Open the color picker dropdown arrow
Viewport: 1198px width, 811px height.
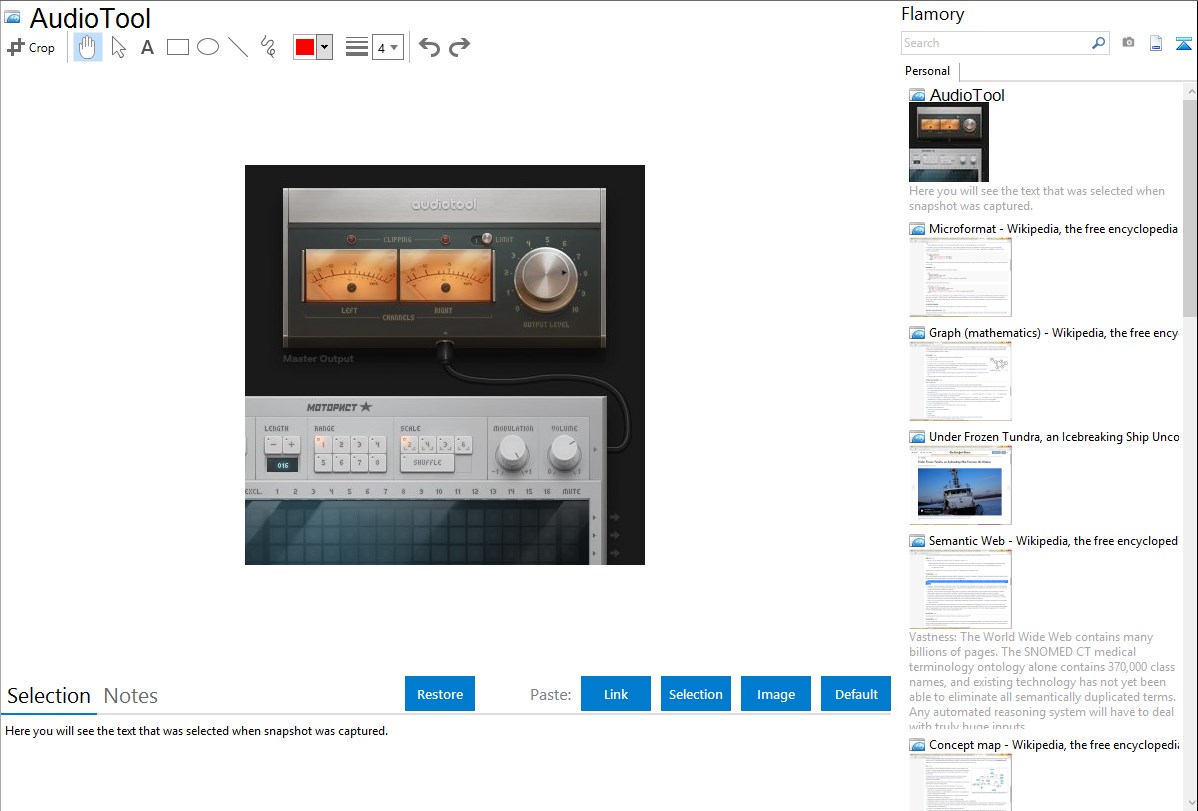324,47
